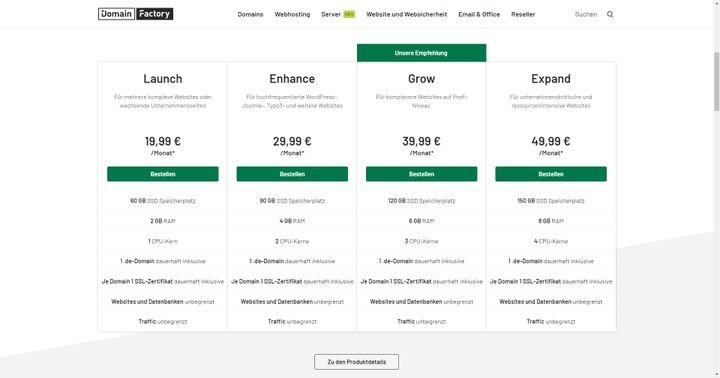The image size is (720, 378).
Task: Click the 49,99 € price
Action: (551, 141)
